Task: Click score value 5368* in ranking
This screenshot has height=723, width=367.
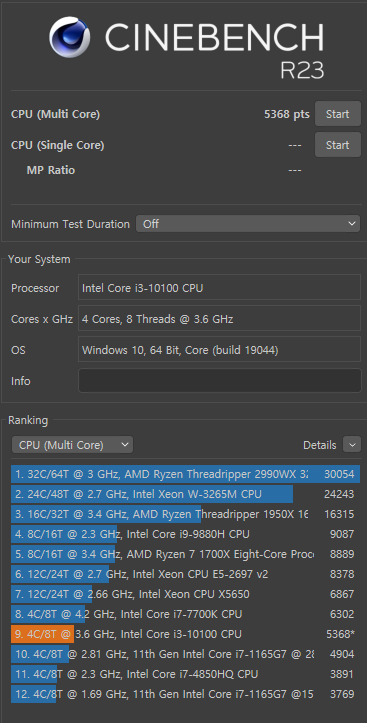Action: tap(340, 634)
